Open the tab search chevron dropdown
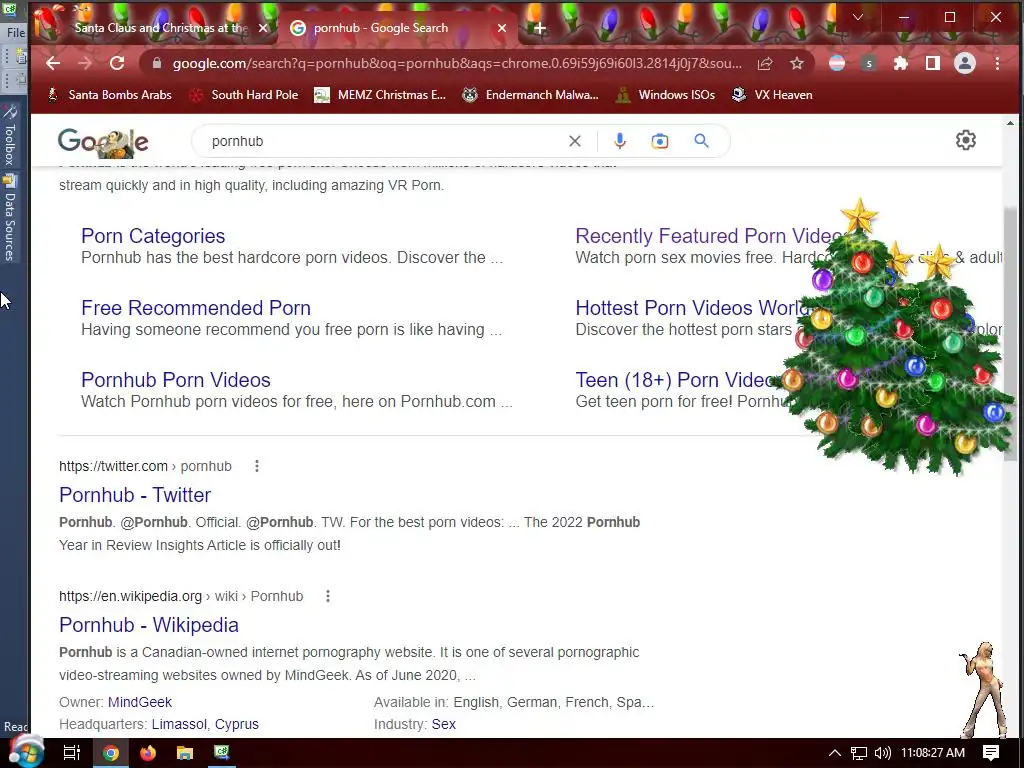Viewport: 1024px width, 768px height. pos(858,17)
